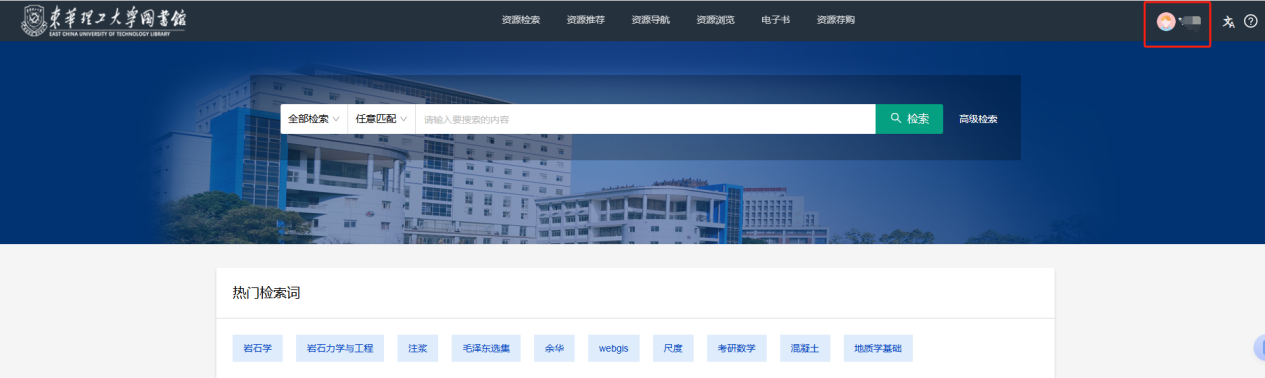The width and height of the screenshot is (1265, 378).
Task: Click the East China University library logo
Action: click(x=103, y=21)
